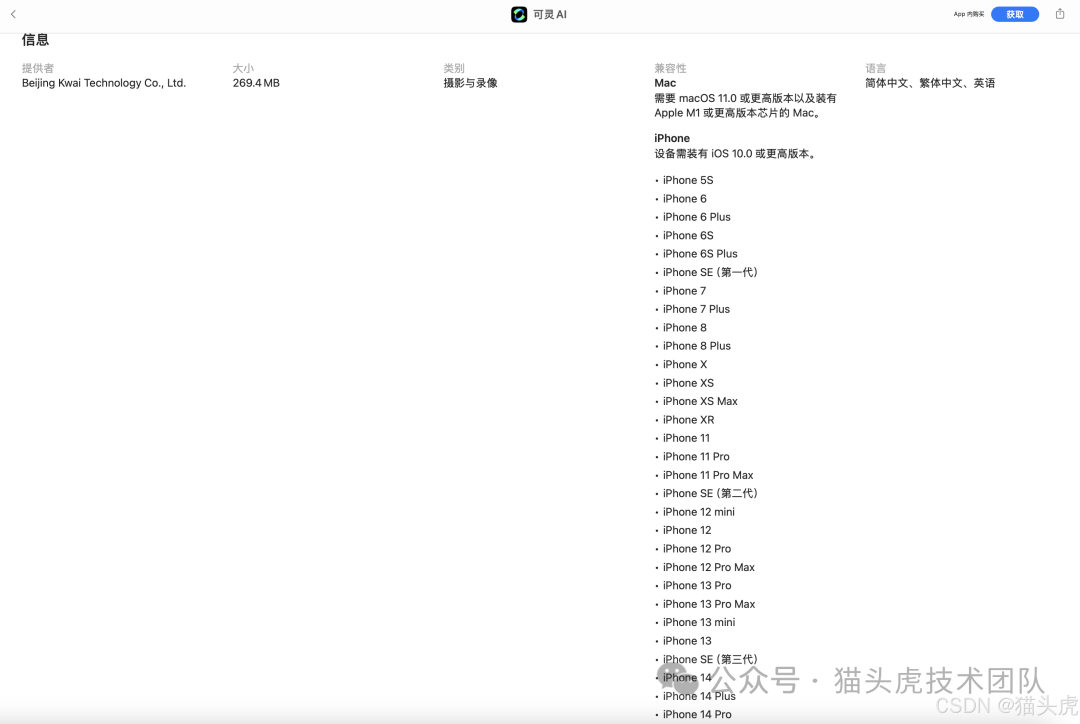Click the iPhone XR list entry

688,420
